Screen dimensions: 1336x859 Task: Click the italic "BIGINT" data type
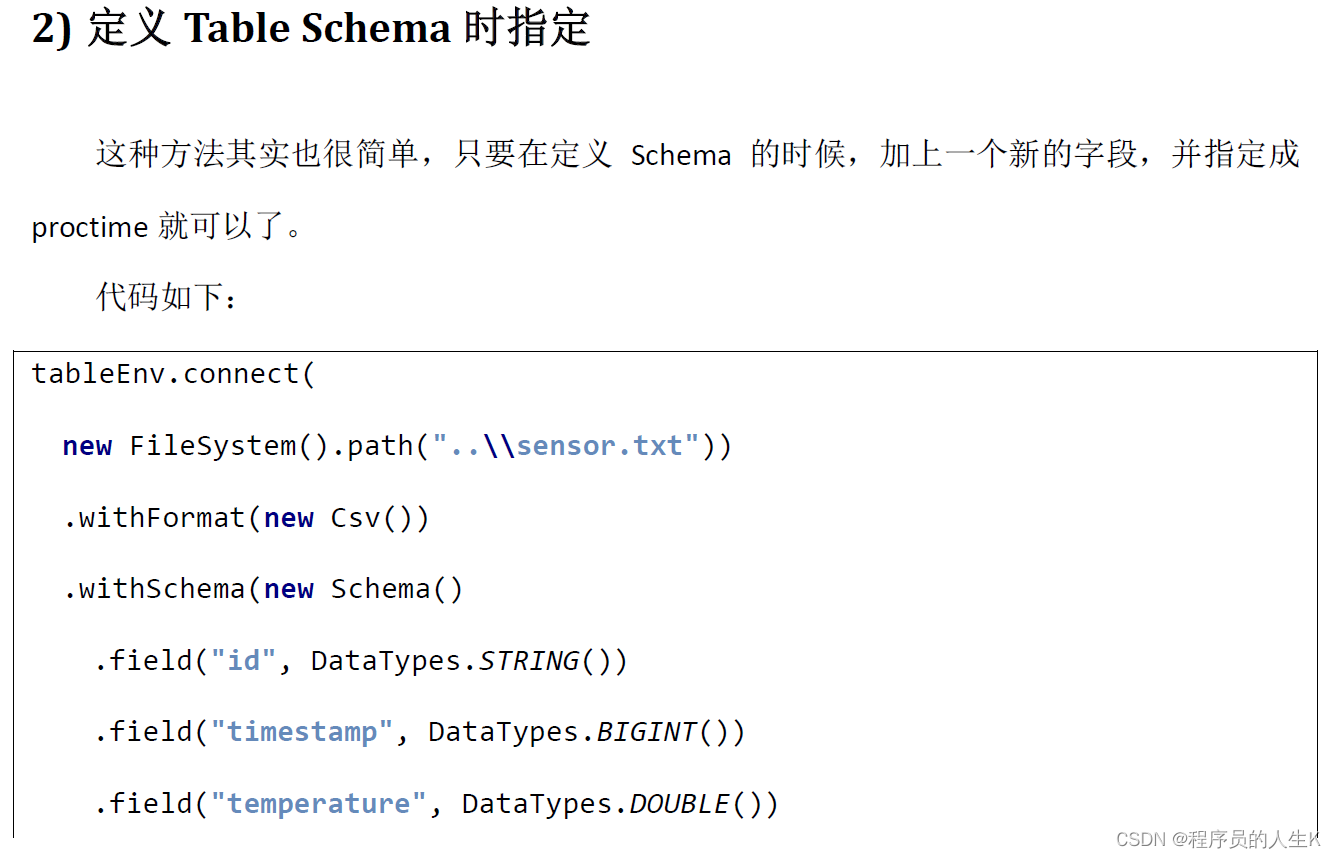coord(646,732)
